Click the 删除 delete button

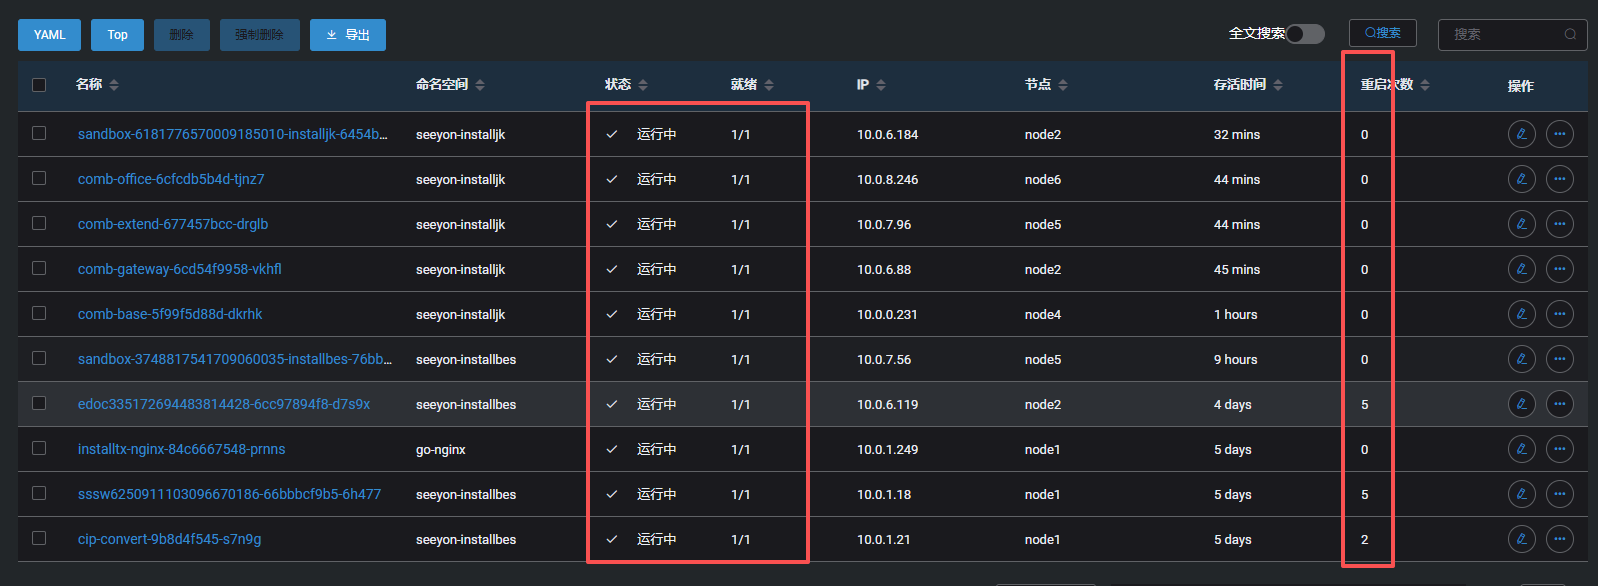tap(181, 35)
